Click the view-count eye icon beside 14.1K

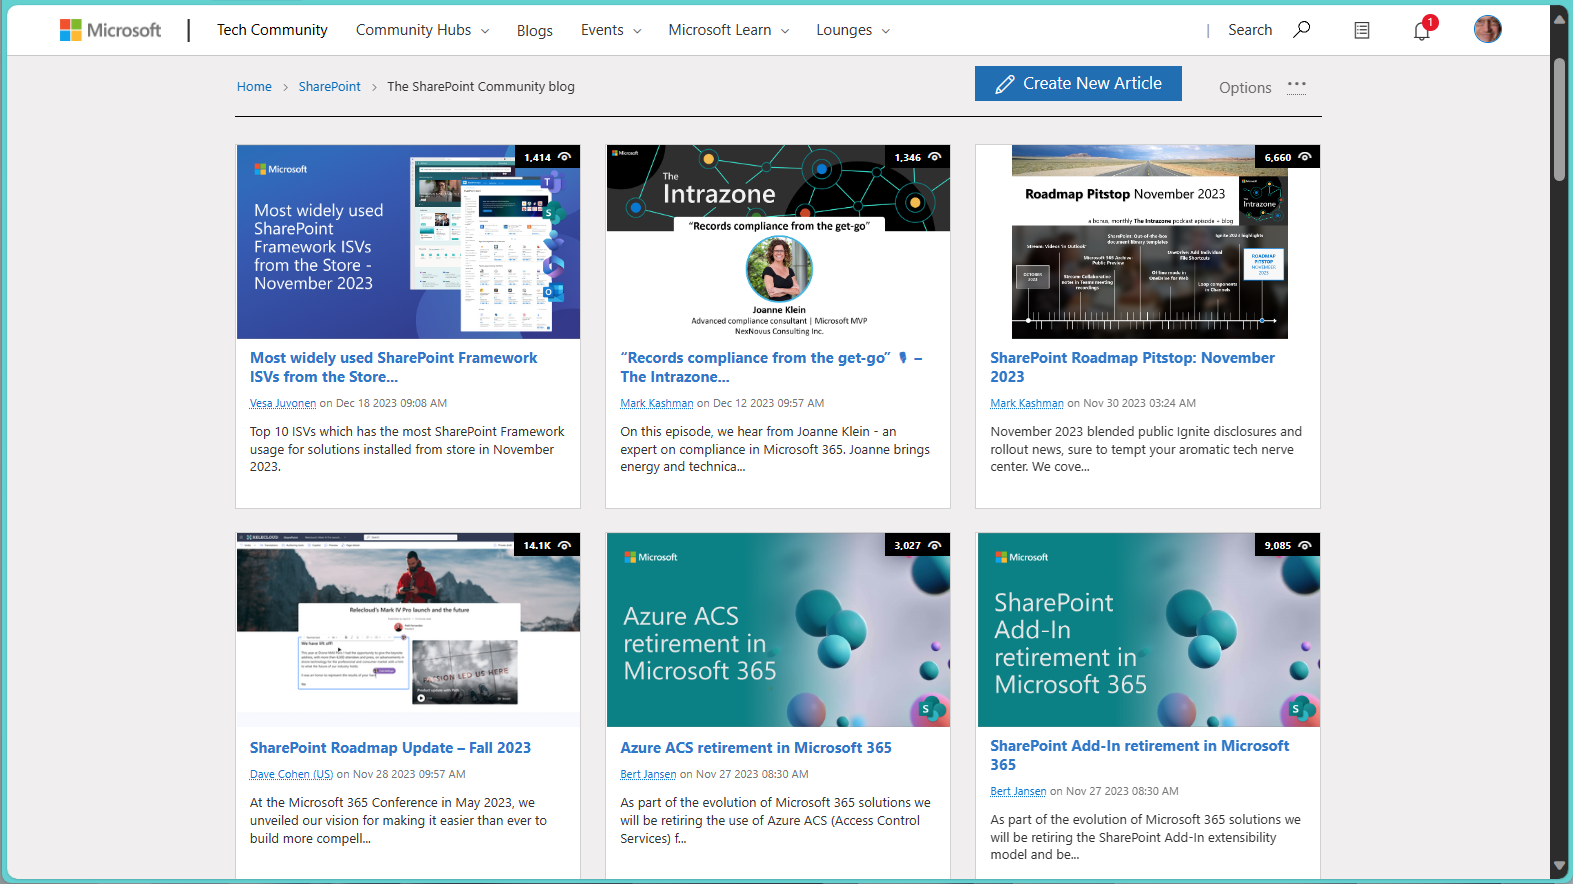tap(565, 545)
